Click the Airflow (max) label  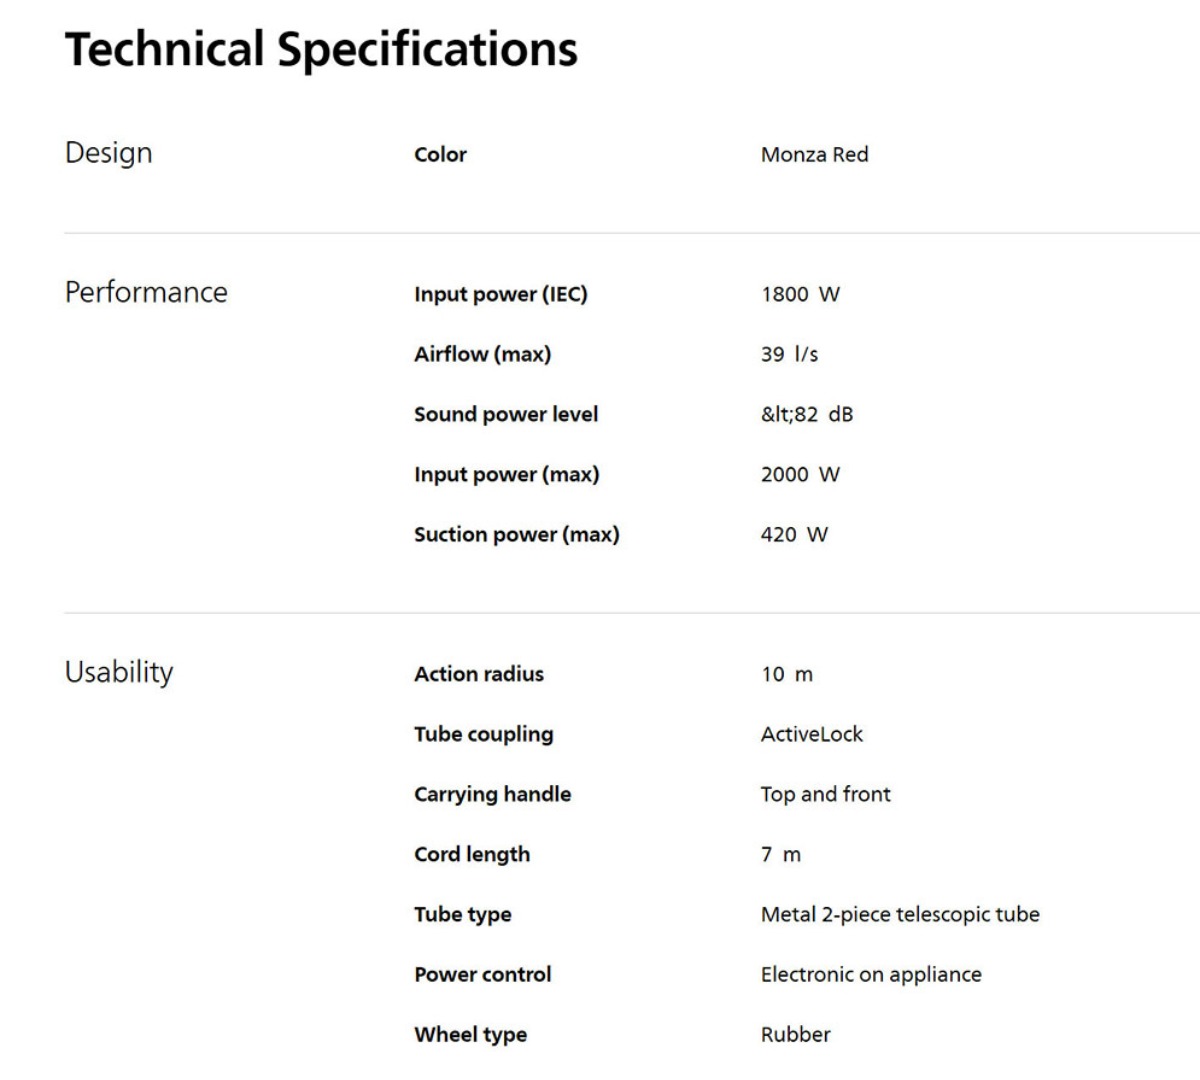coord(483,354)
